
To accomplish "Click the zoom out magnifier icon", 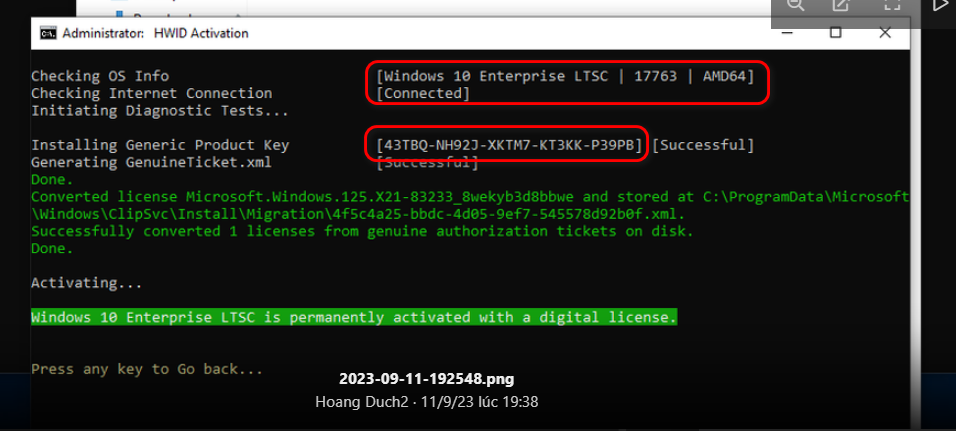I will point(795,5).
